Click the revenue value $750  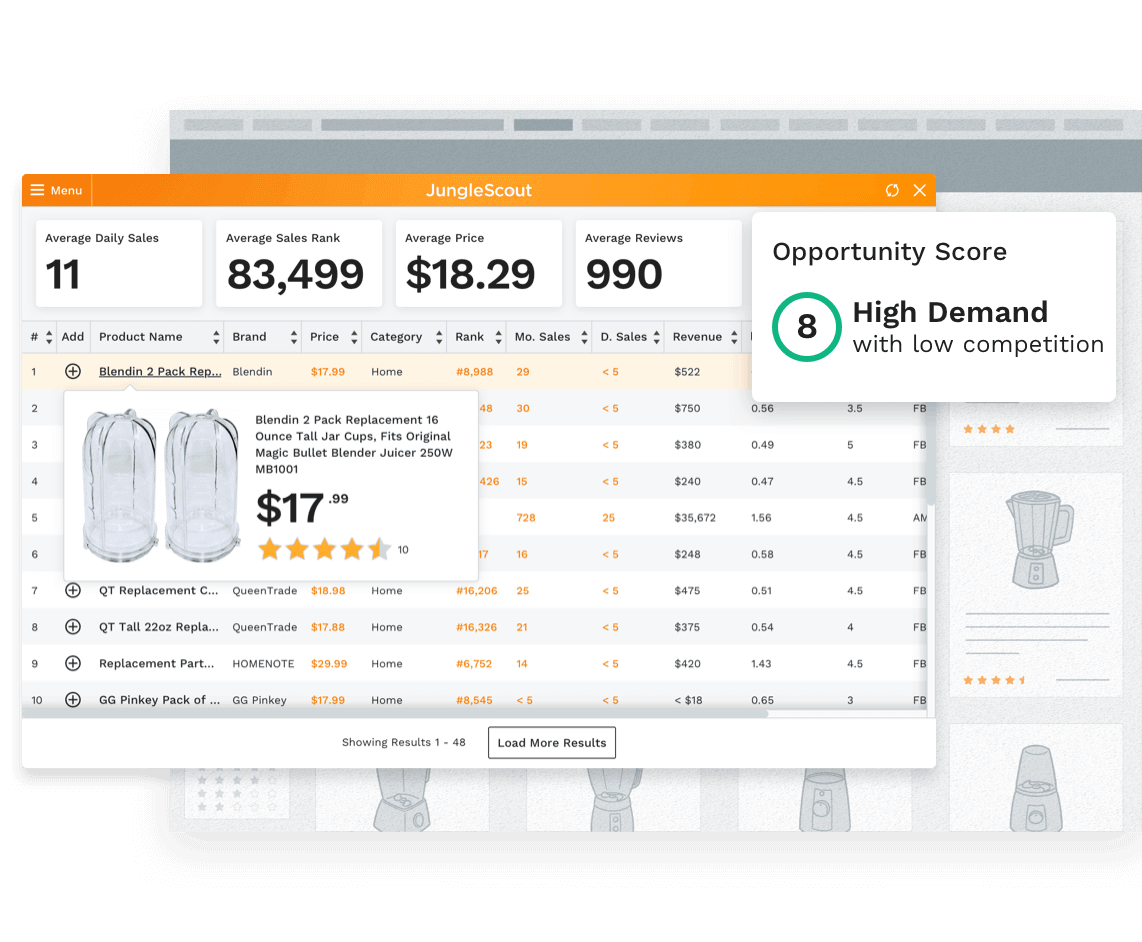[688, 409]
